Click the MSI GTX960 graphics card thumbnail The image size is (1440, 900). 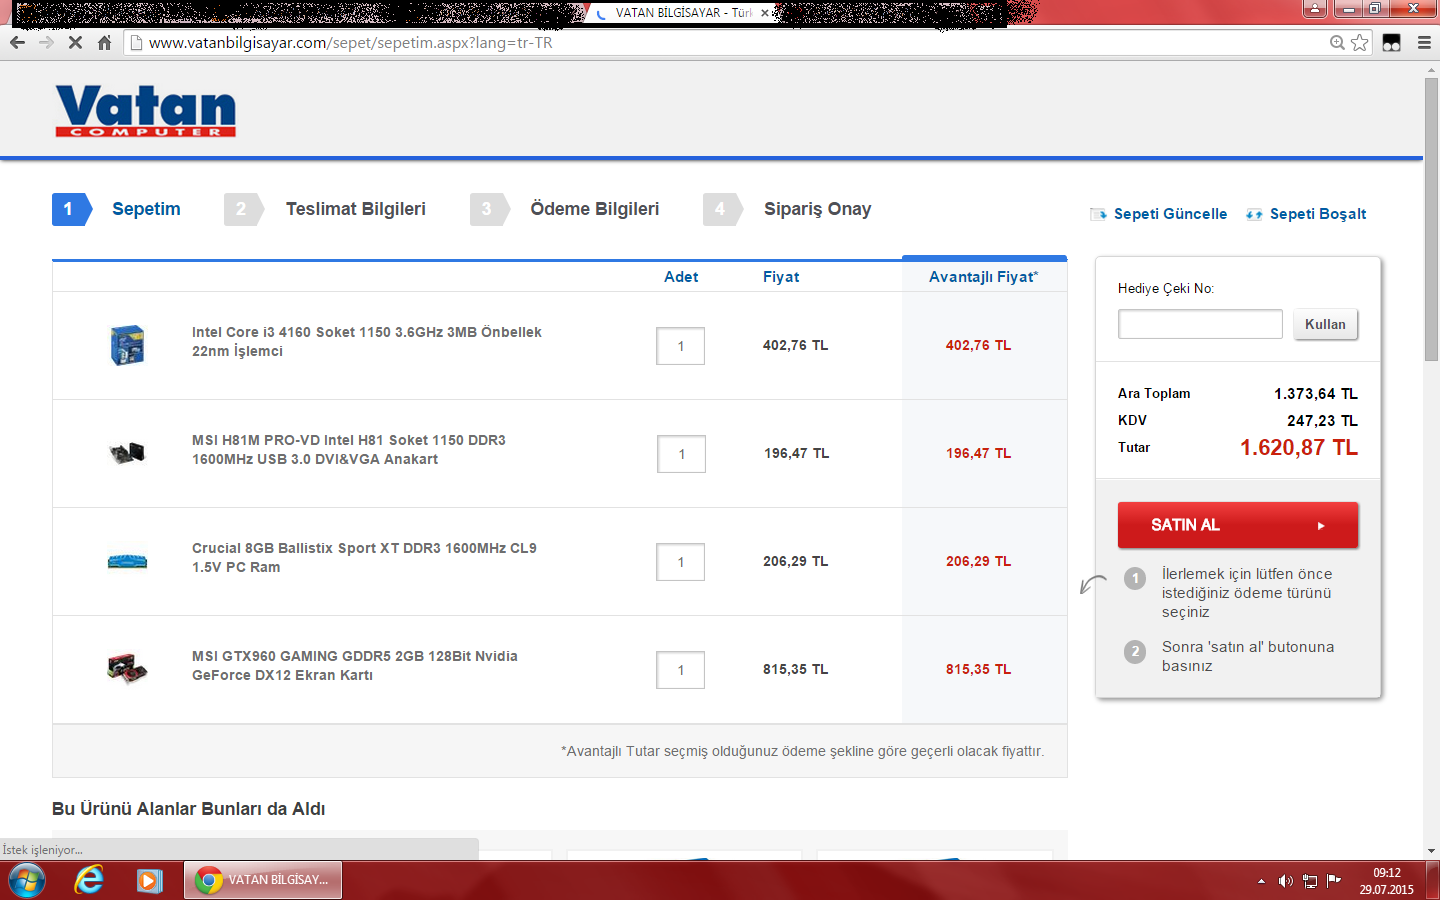pos(127,668)
